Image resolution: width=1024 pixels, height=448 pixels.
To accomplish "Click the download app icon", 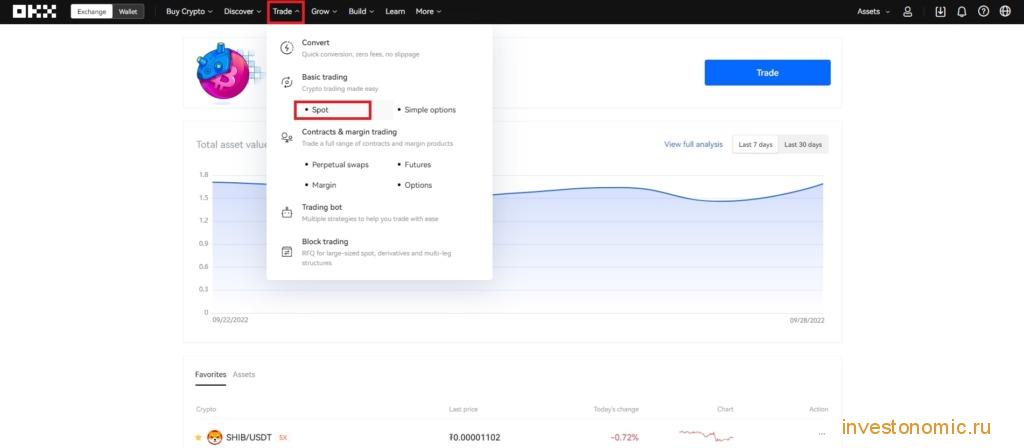I will tap(940, 11).
